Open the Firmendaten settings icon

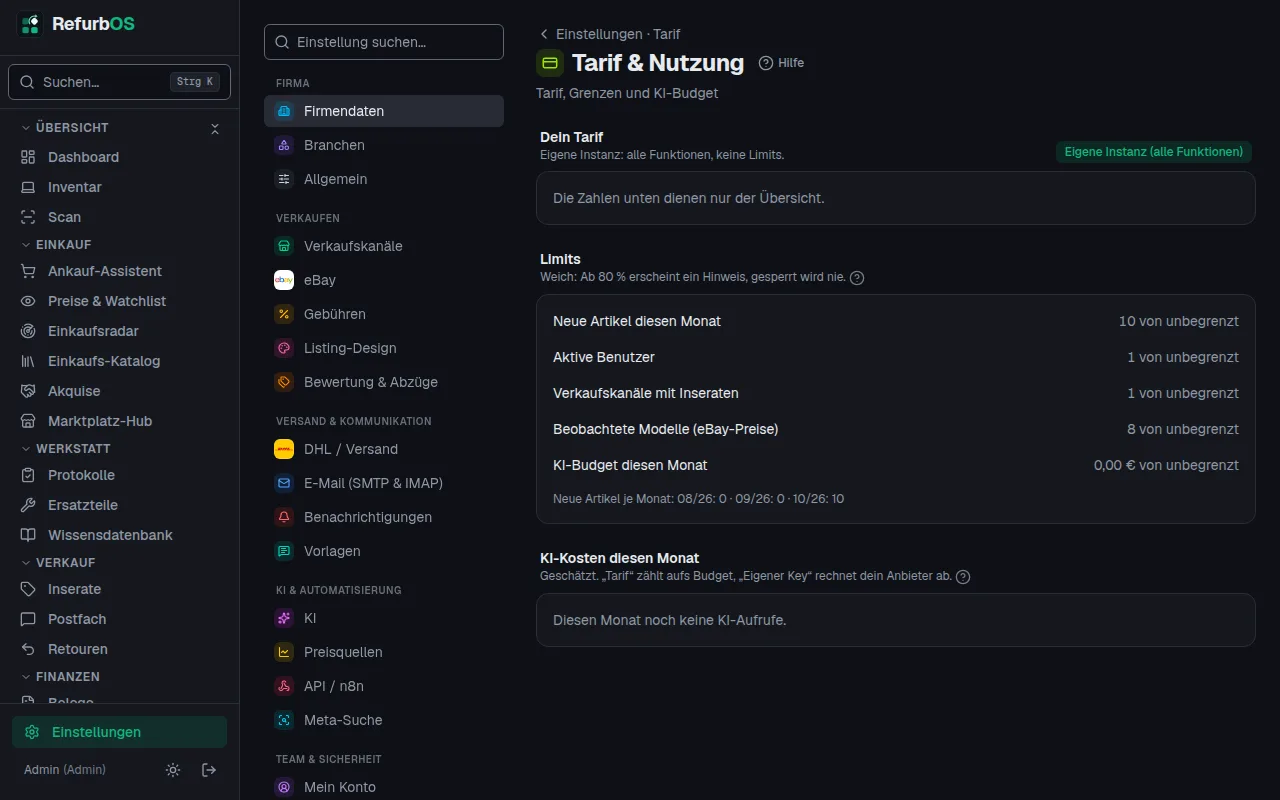pyautogui.click(x=284, y=111)
